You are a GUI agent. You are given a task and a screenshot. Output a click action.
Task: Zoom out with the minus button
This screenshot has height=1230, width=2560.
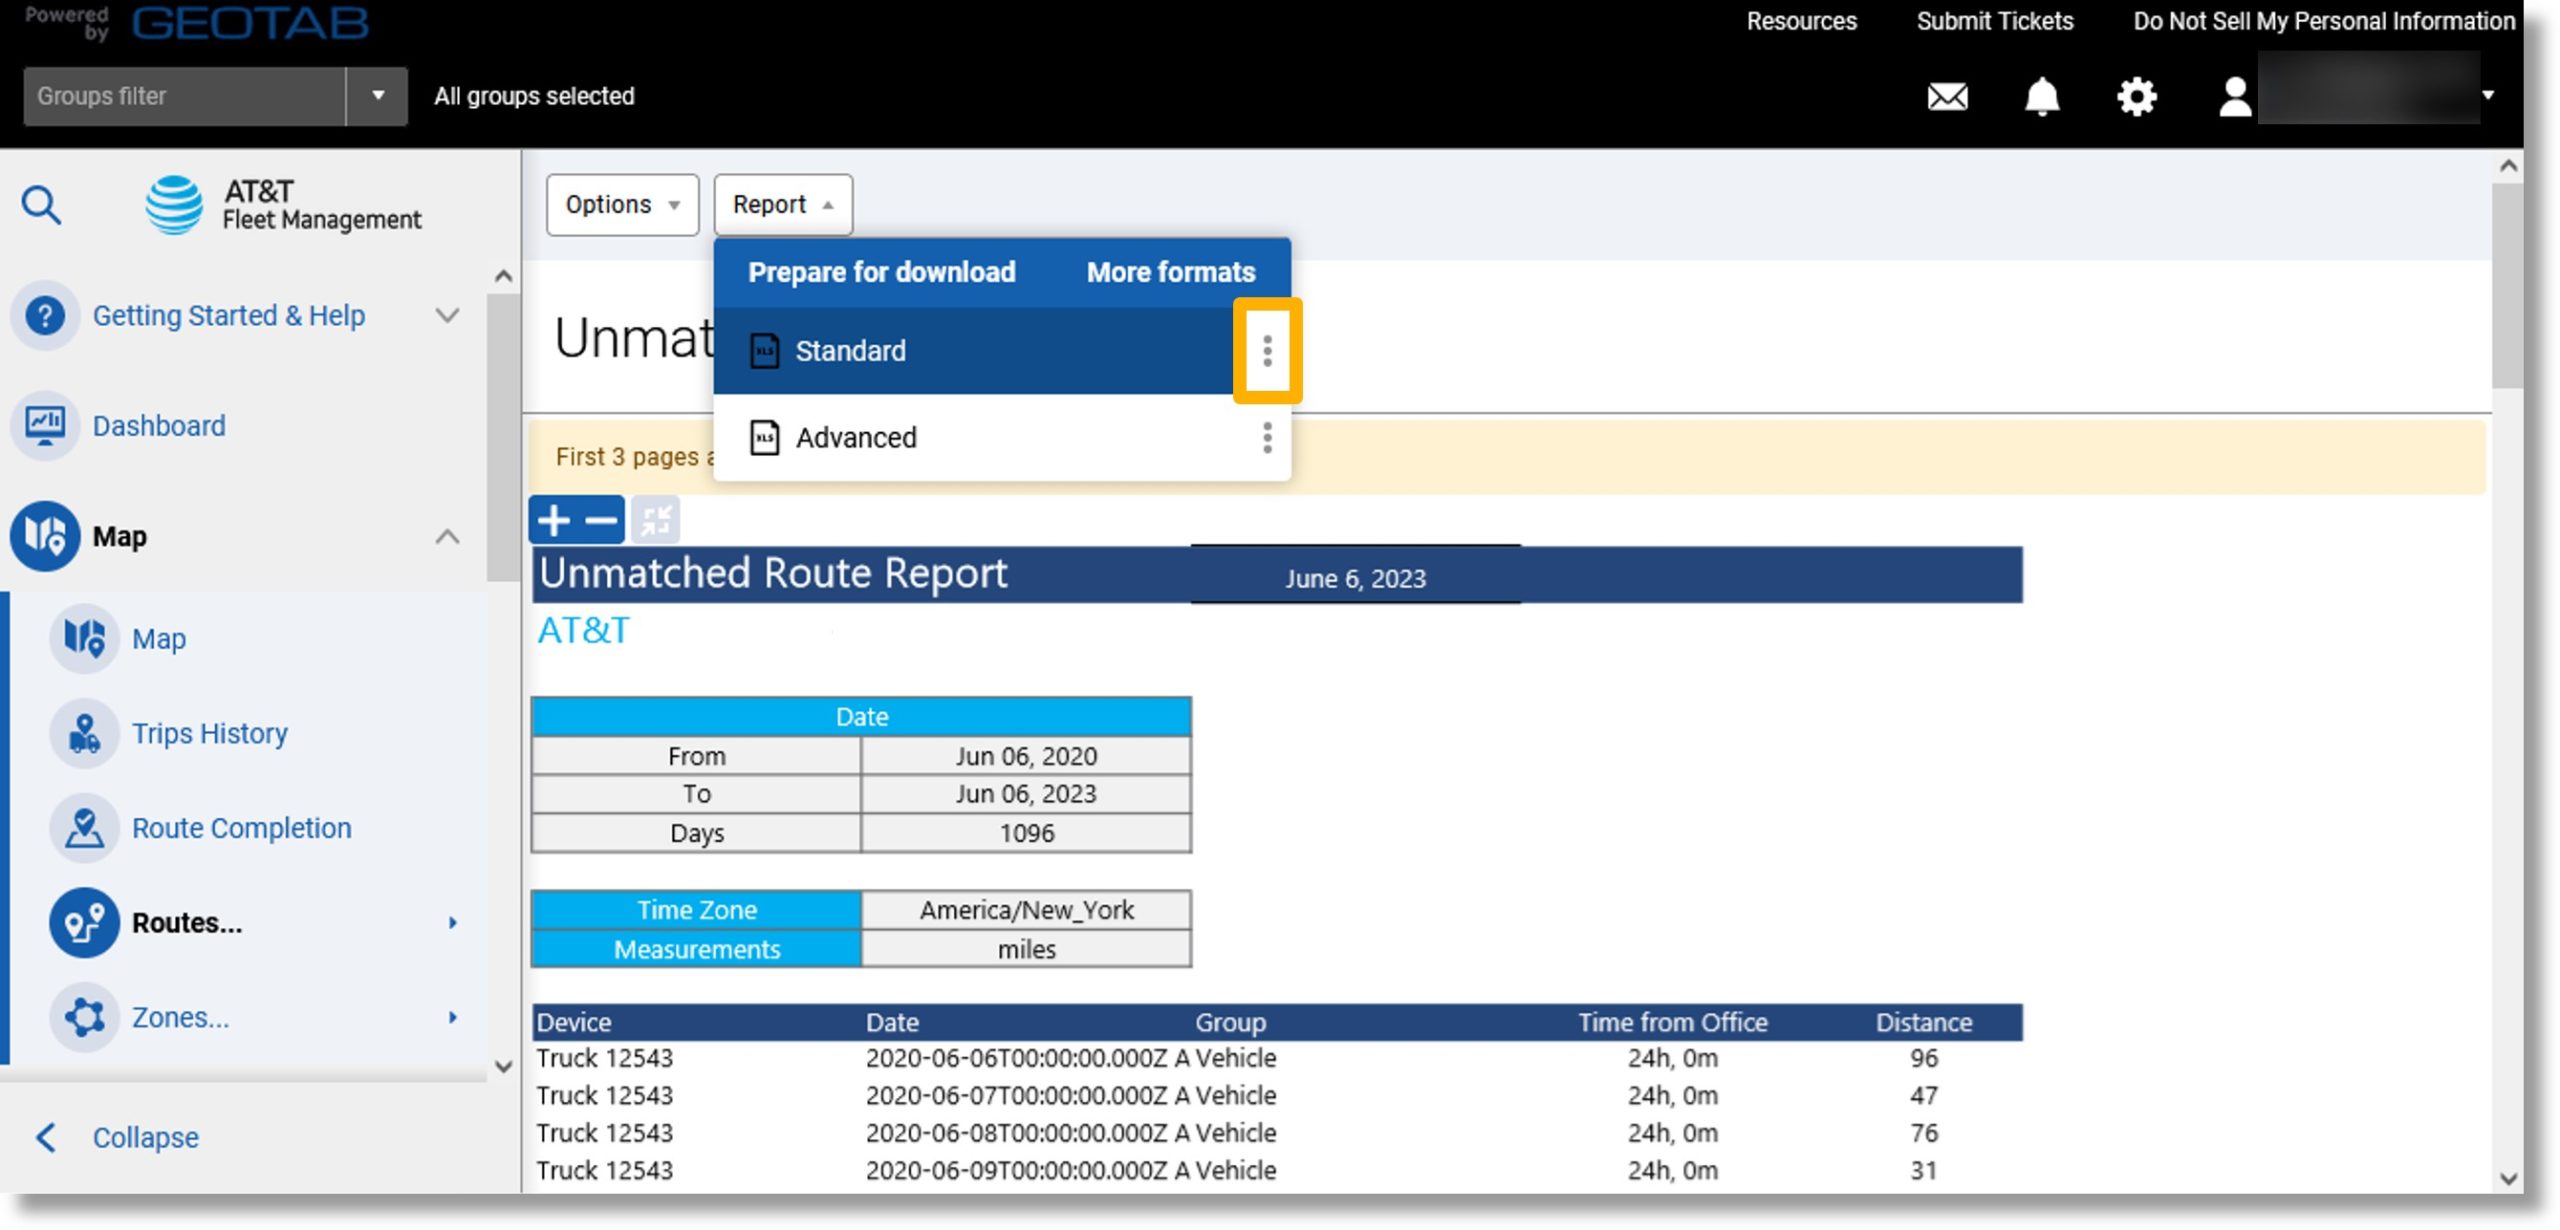point(601,520)
